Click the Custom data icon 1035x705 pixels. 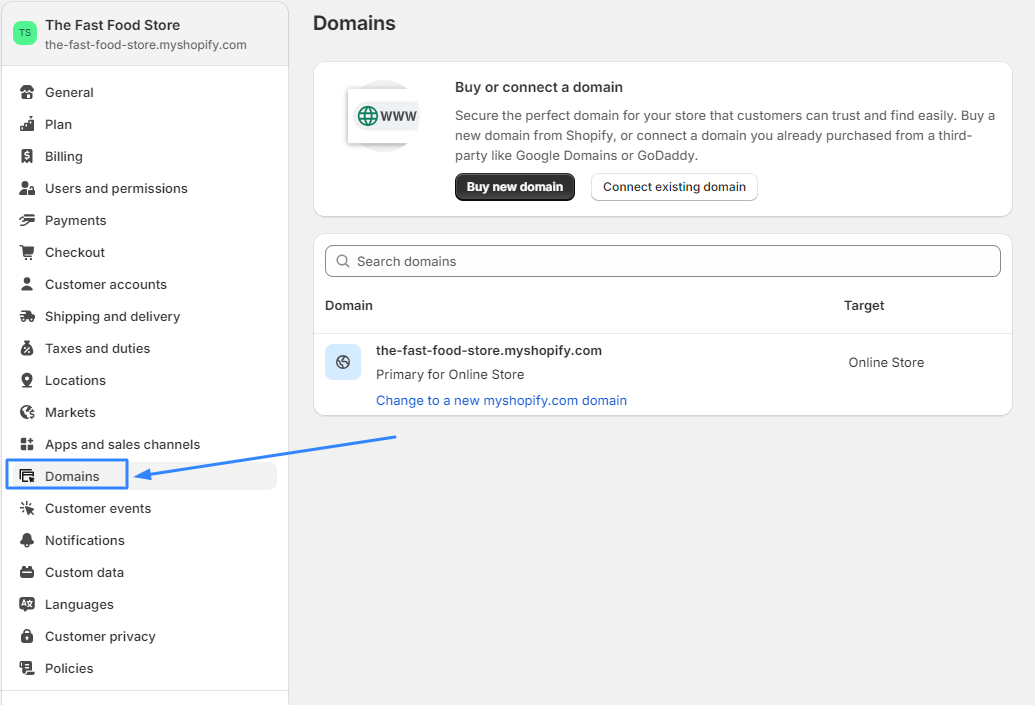[27, 572]
